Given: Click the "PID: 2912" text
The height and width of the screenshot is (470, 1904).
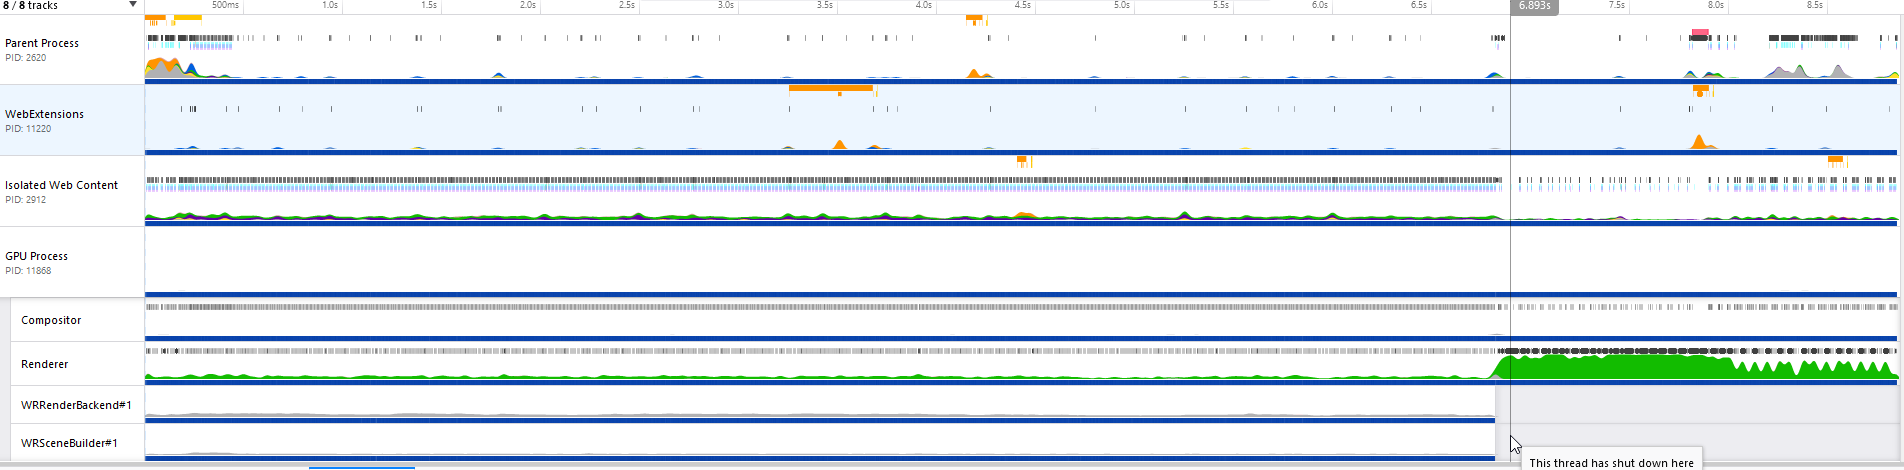Looking at the screenshot, I should tap(25, 200).
